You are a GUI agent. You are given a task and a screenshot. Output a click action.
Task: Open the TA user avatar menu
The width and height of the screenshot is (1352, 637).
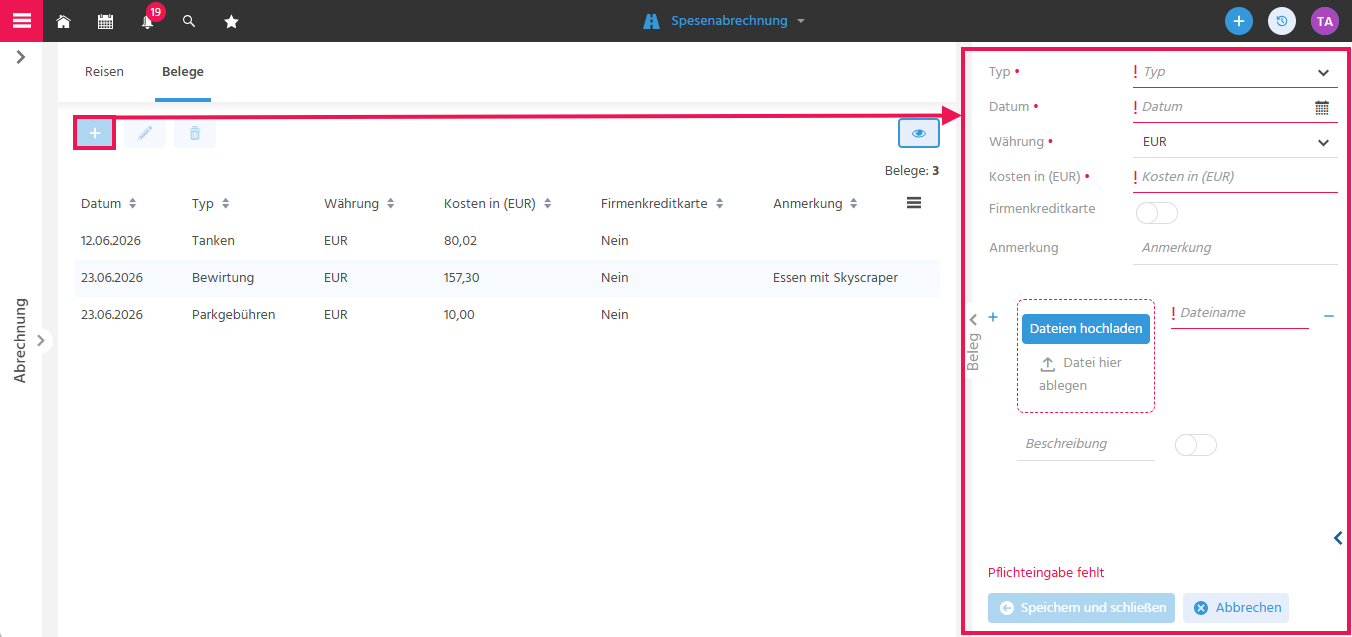pos(1325,21)
